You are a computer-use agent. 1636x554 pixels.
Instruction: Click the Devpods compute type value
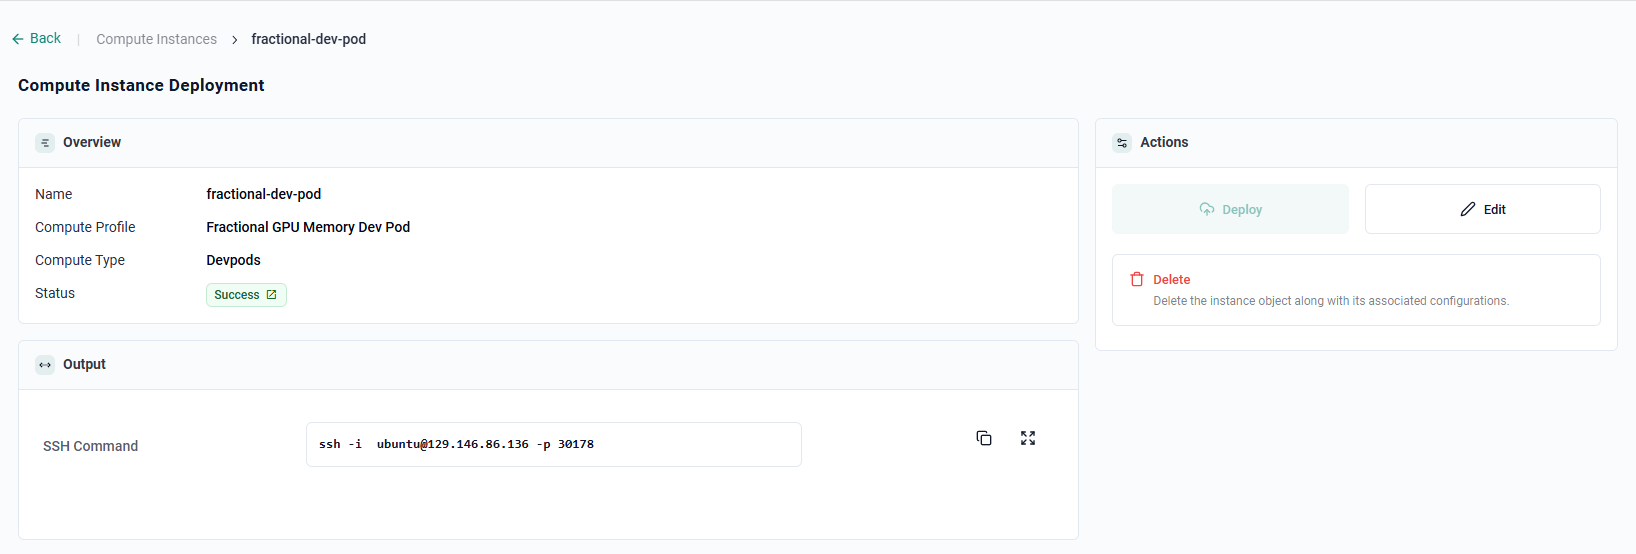[x=233, y=260]
